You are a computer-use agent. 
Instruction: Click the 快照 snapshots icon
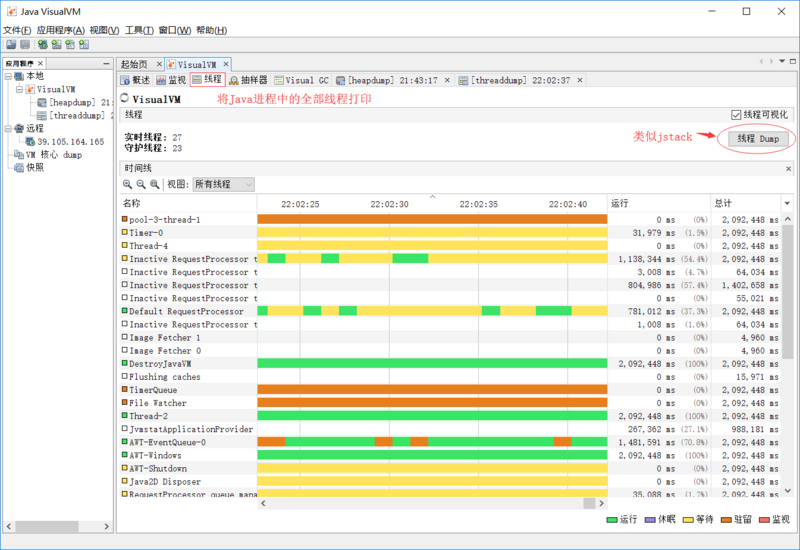click(19, 168)
